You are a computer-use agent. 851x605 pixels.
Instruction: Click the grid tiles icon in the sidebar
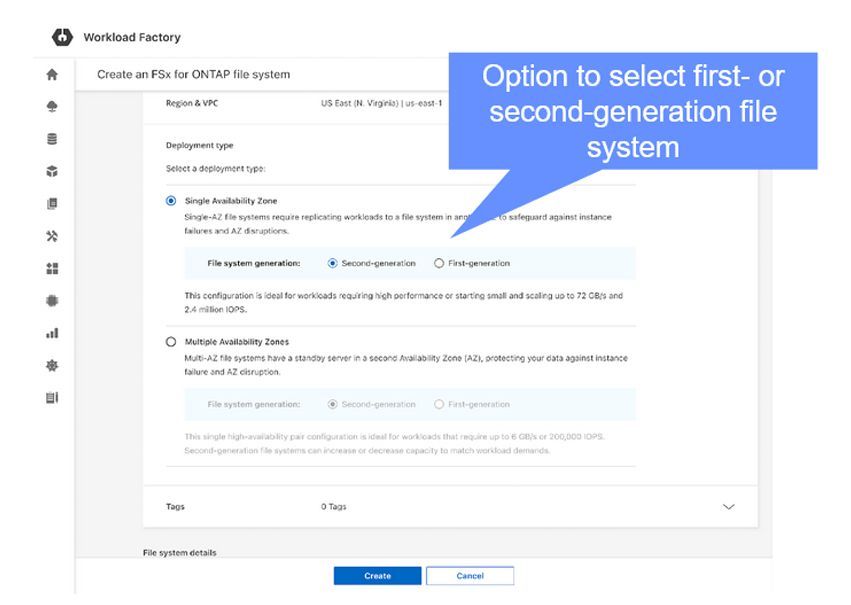(x=52, y=269)
